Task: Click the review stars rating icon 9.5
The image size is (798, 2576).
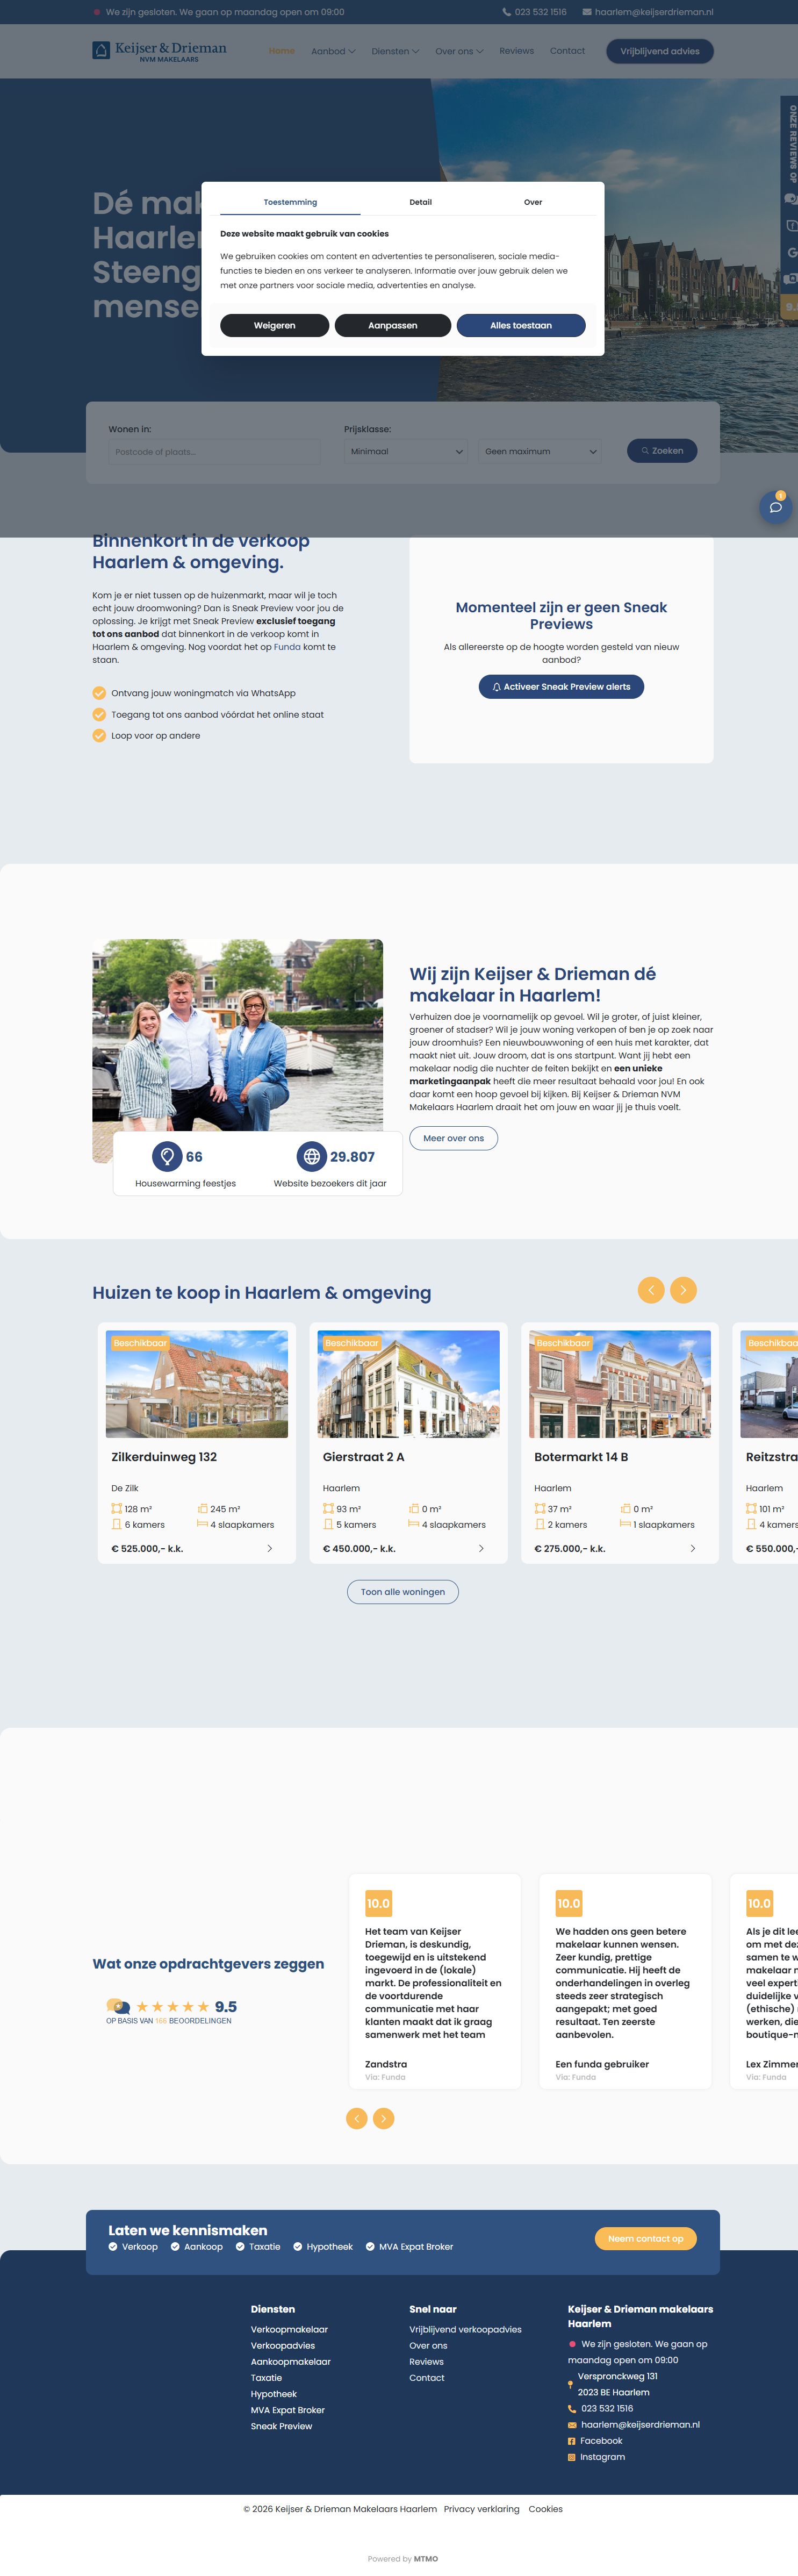Action: click(172, 2006)
